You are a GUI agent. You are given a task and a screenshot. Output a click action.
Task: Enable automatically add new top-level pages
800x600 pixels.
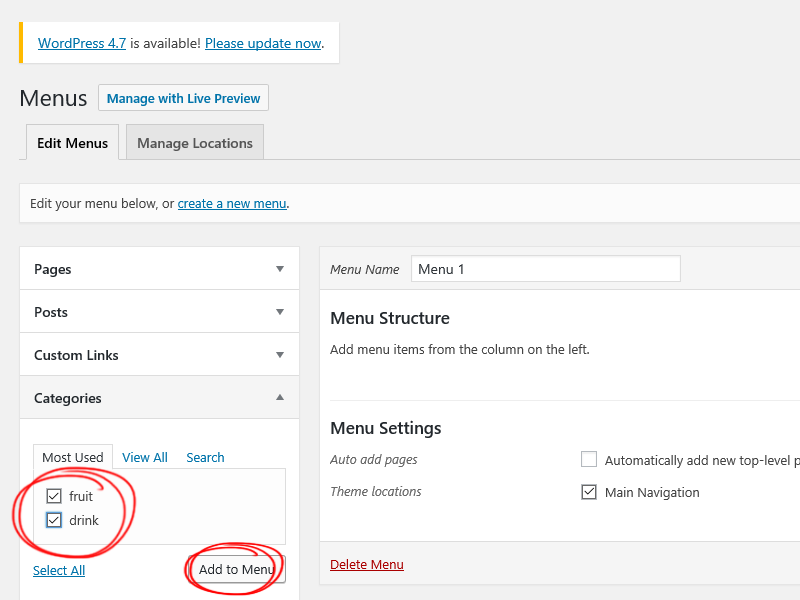(589, 459)
